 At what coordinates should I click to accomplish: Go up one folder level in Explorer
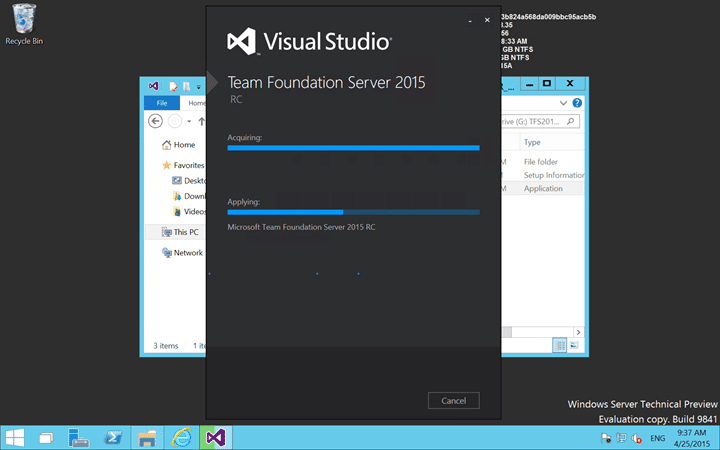(201, 121)
